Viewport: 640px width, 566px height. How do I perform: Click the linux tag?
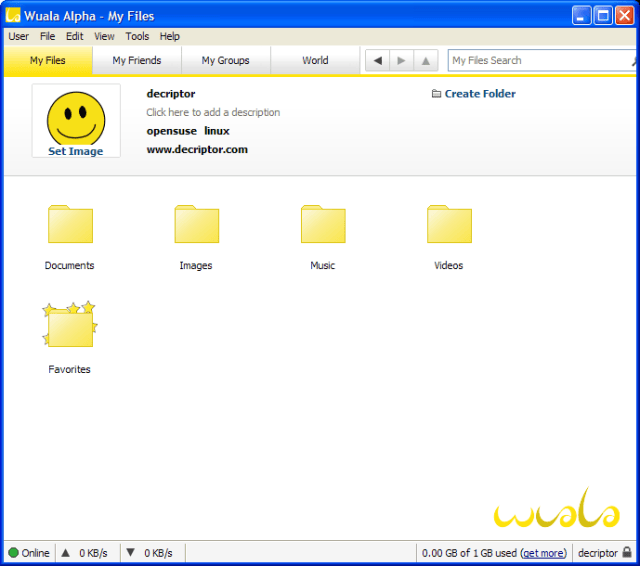pos(217,131)
